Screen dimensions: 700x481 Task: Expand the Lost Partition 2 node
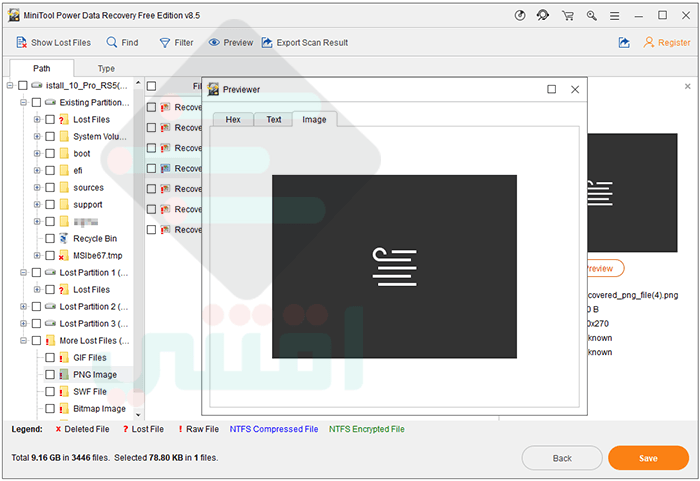click(24, 306)
